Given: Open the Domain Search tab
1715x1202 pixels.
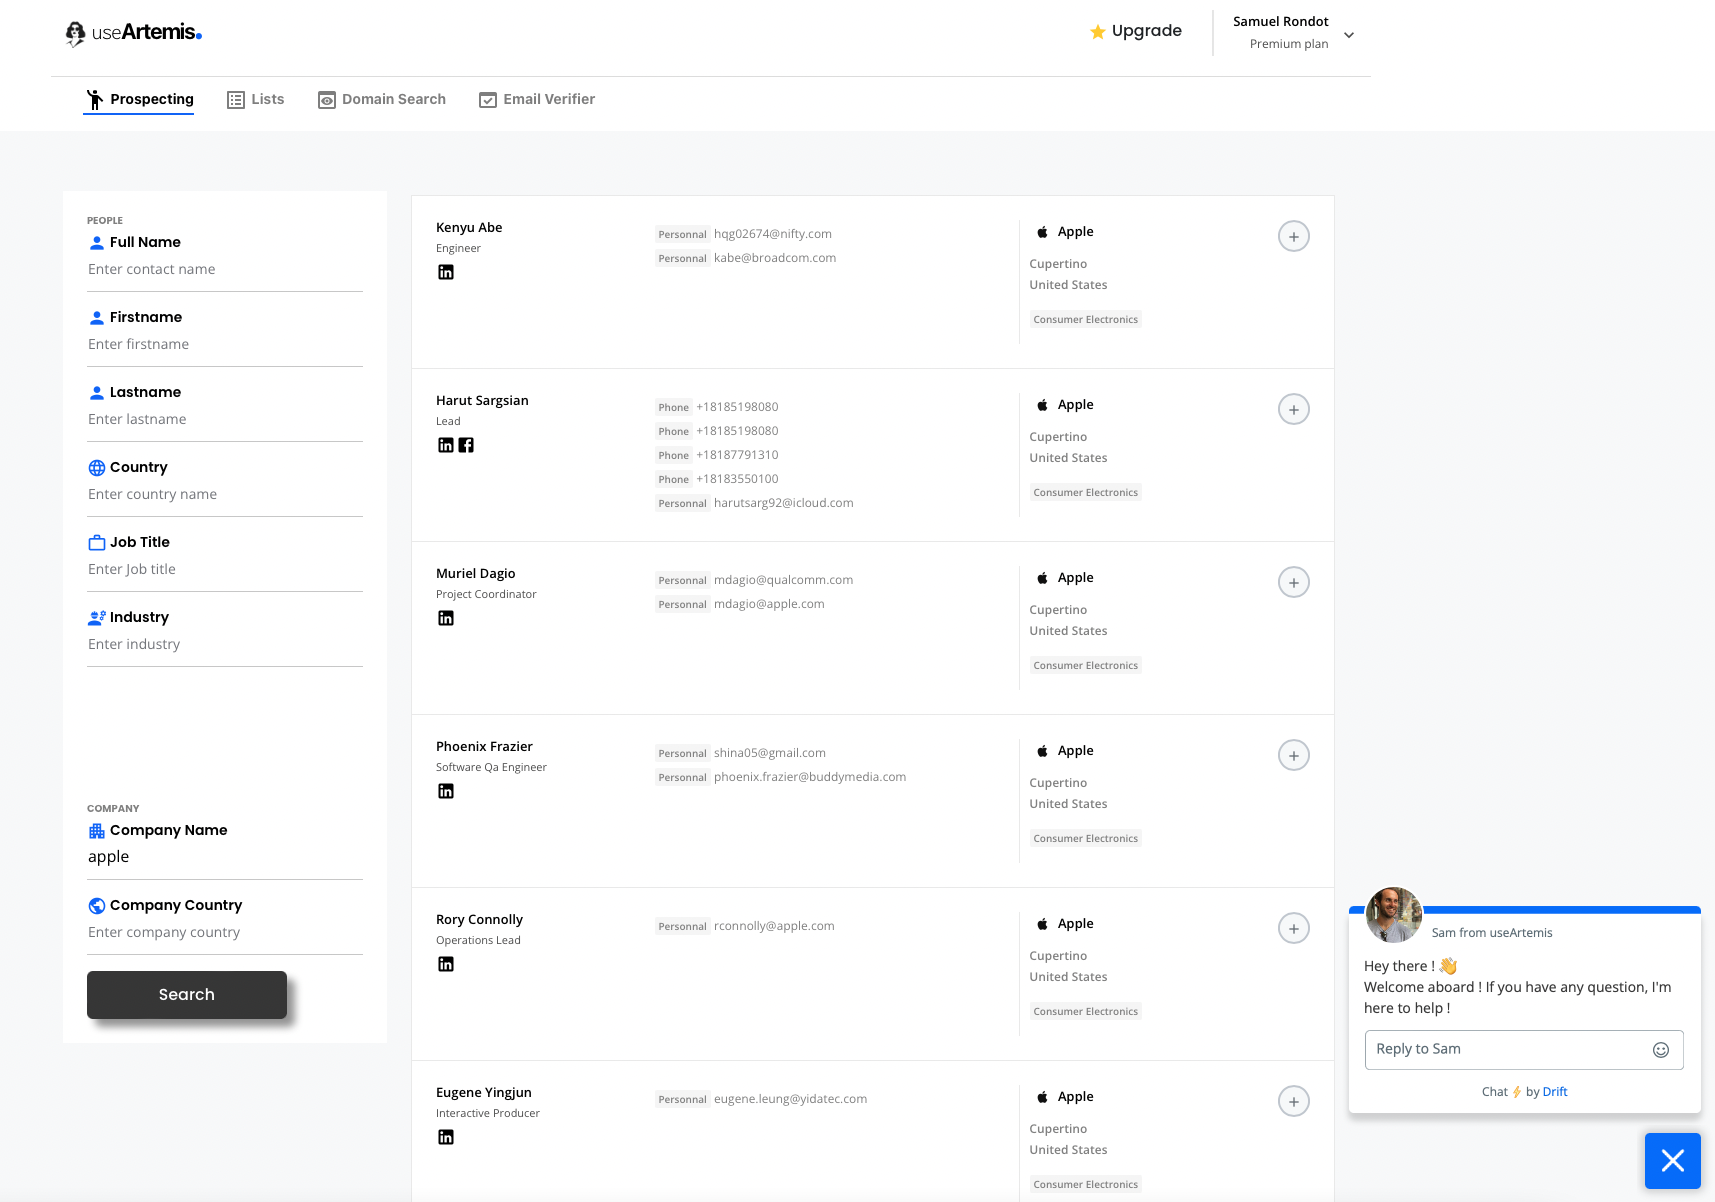Looking at the screenshot, I should click(382, 99).
